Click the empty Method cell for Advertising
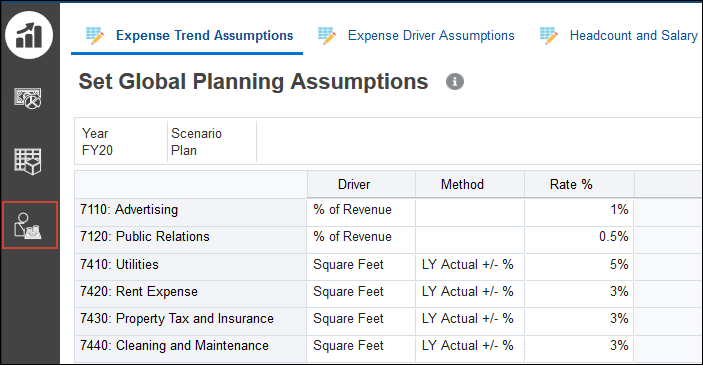The height and width of the screenshot is (365, 703). [x=470, y=212]
